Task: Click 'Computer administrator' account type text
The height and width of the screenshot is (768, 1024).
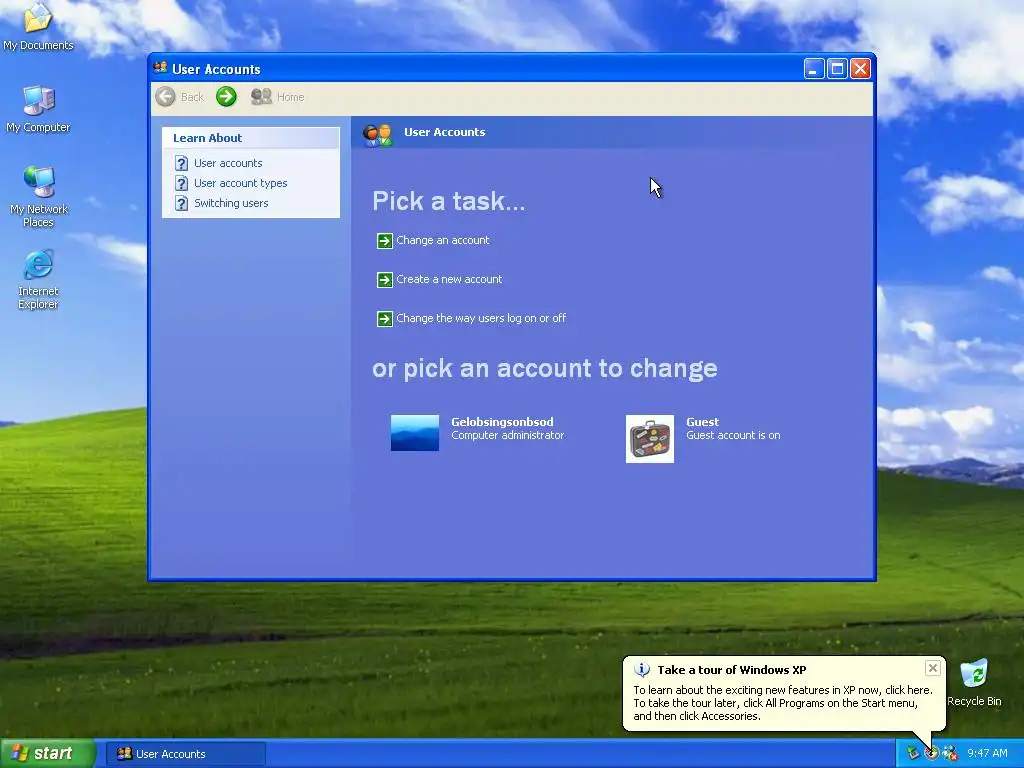Action: [x=507, y=436]
